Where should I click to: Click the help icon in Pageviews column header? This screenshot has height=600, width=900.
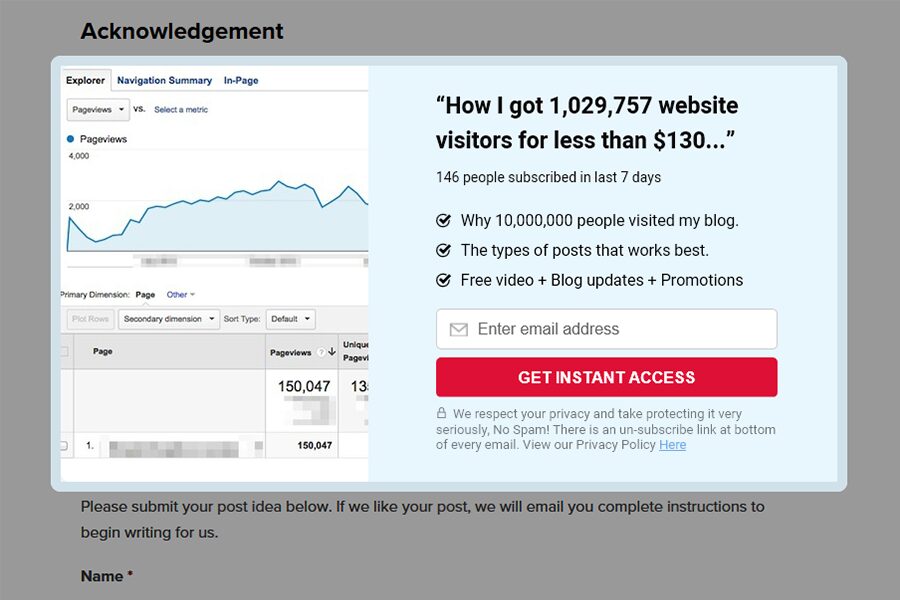[x=320, y=352]
